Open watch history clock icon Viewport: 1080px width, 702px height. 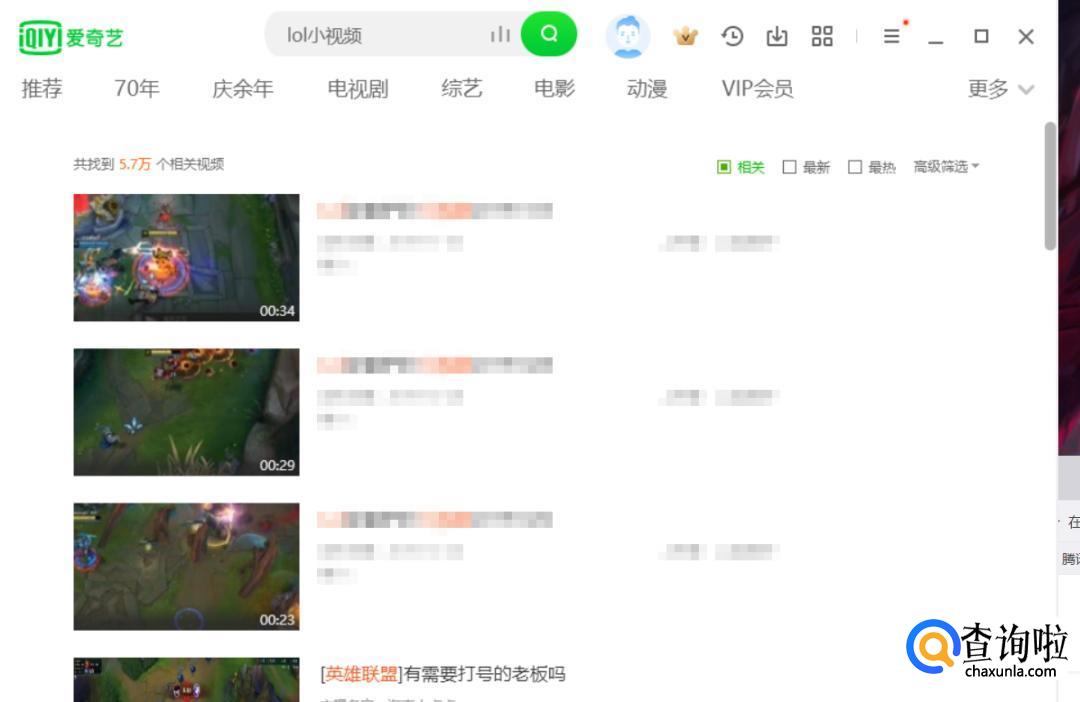(732, 36)
